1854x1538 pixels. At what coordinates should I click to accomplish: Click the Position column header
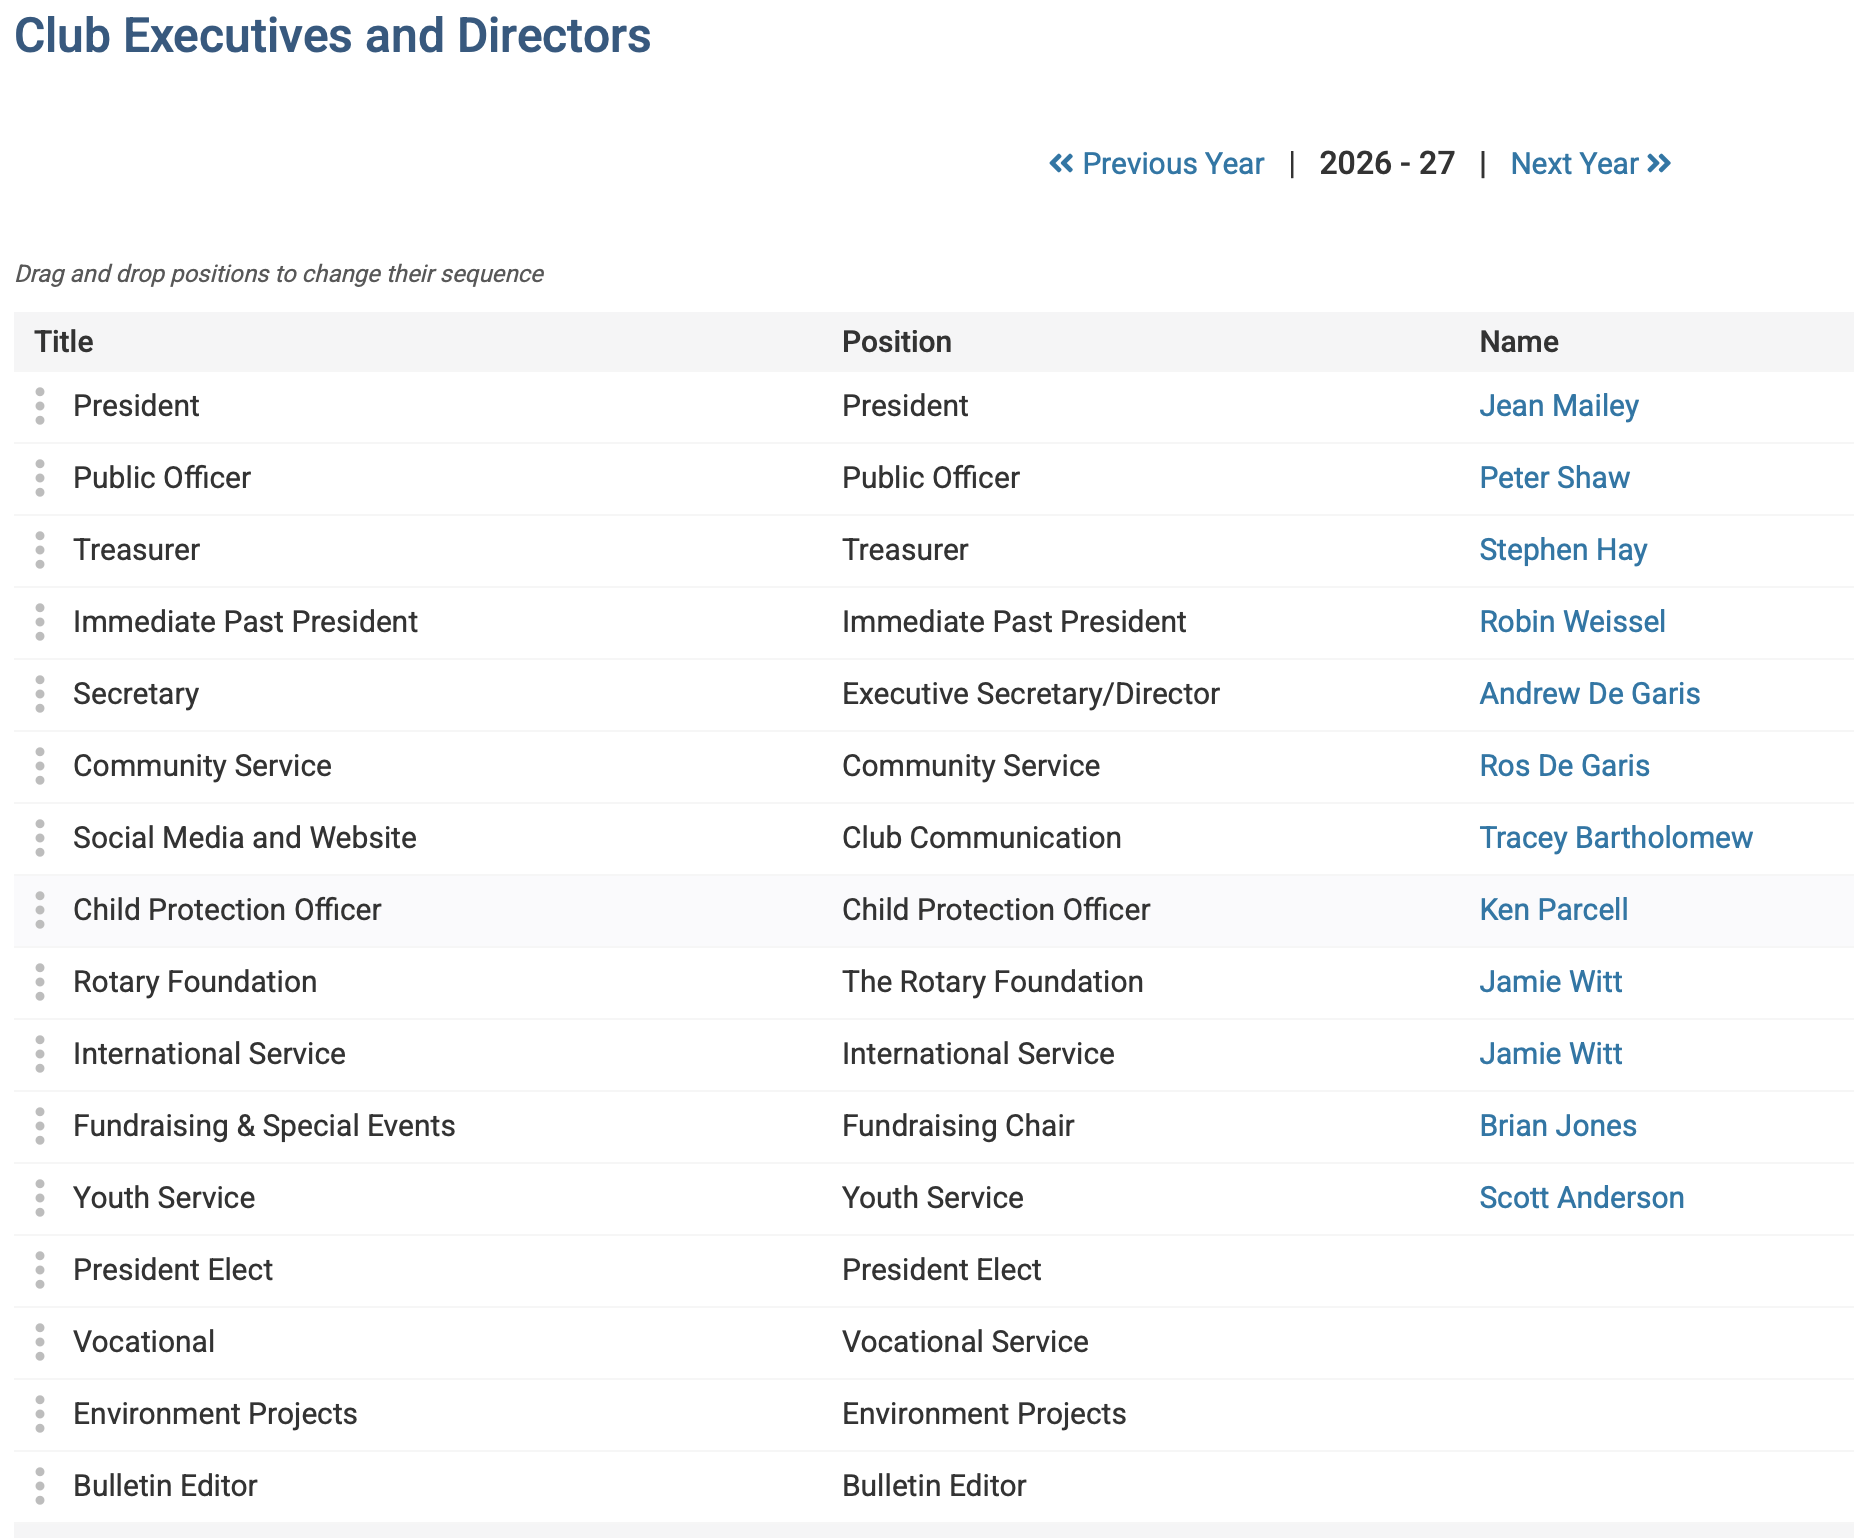[x=897, y=342]
